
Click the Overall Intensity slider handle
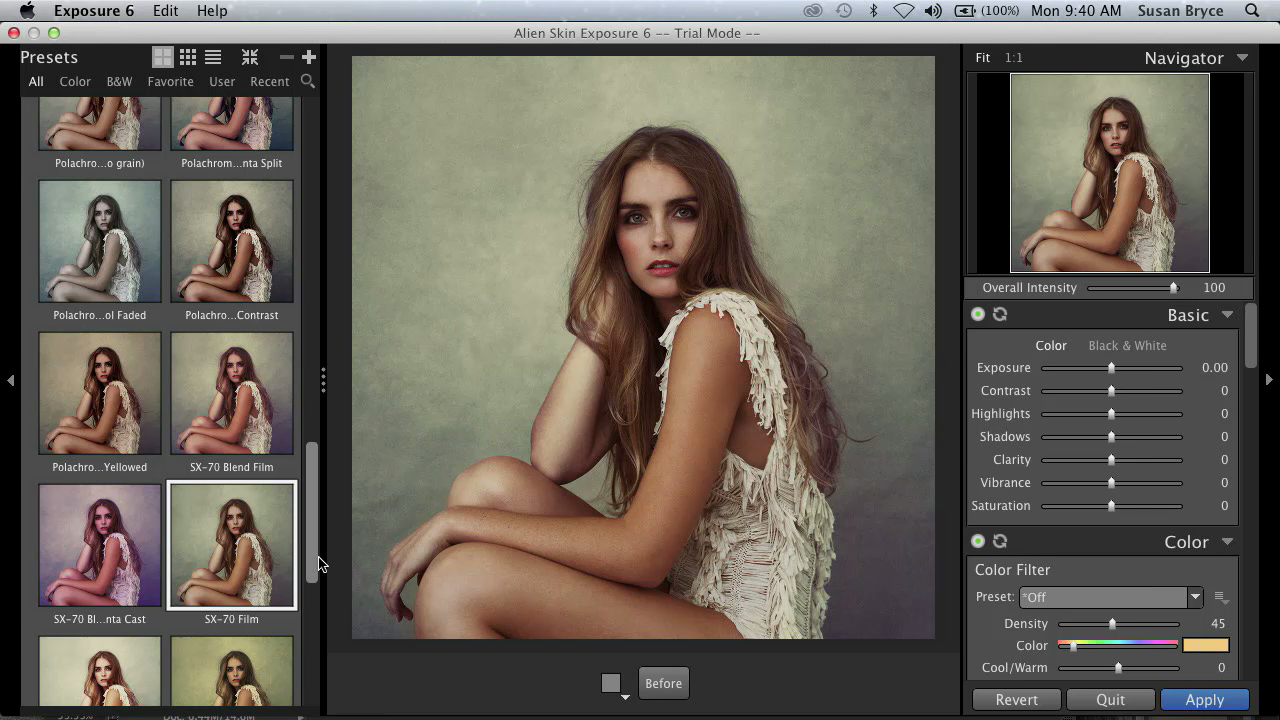tap(1174, 288)
